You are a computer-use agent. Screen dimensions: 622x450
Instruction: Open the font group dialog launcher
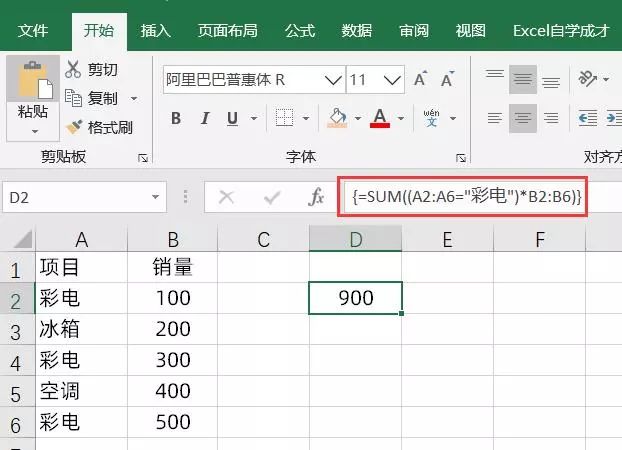[x=461, y=158]
